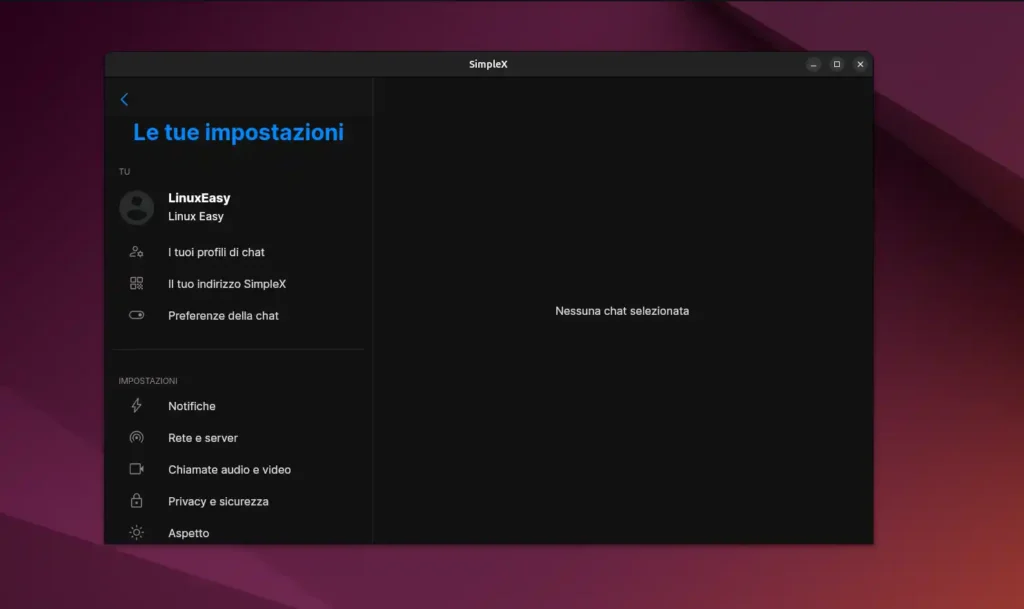Click the sun appearance icon
Screen dimensions: 1024x609
point(136,533)
